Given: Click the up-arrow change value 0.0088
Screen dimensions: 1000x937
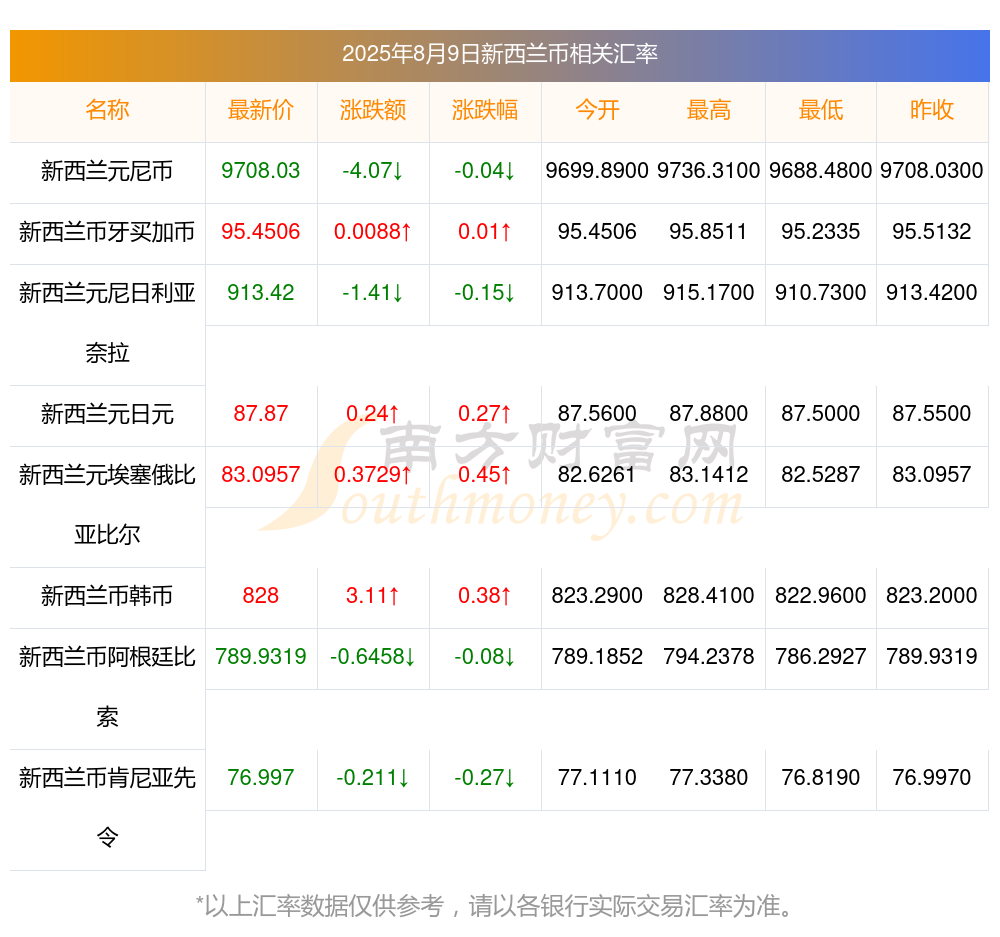Looking at the screenshot, I should (373, 232).
